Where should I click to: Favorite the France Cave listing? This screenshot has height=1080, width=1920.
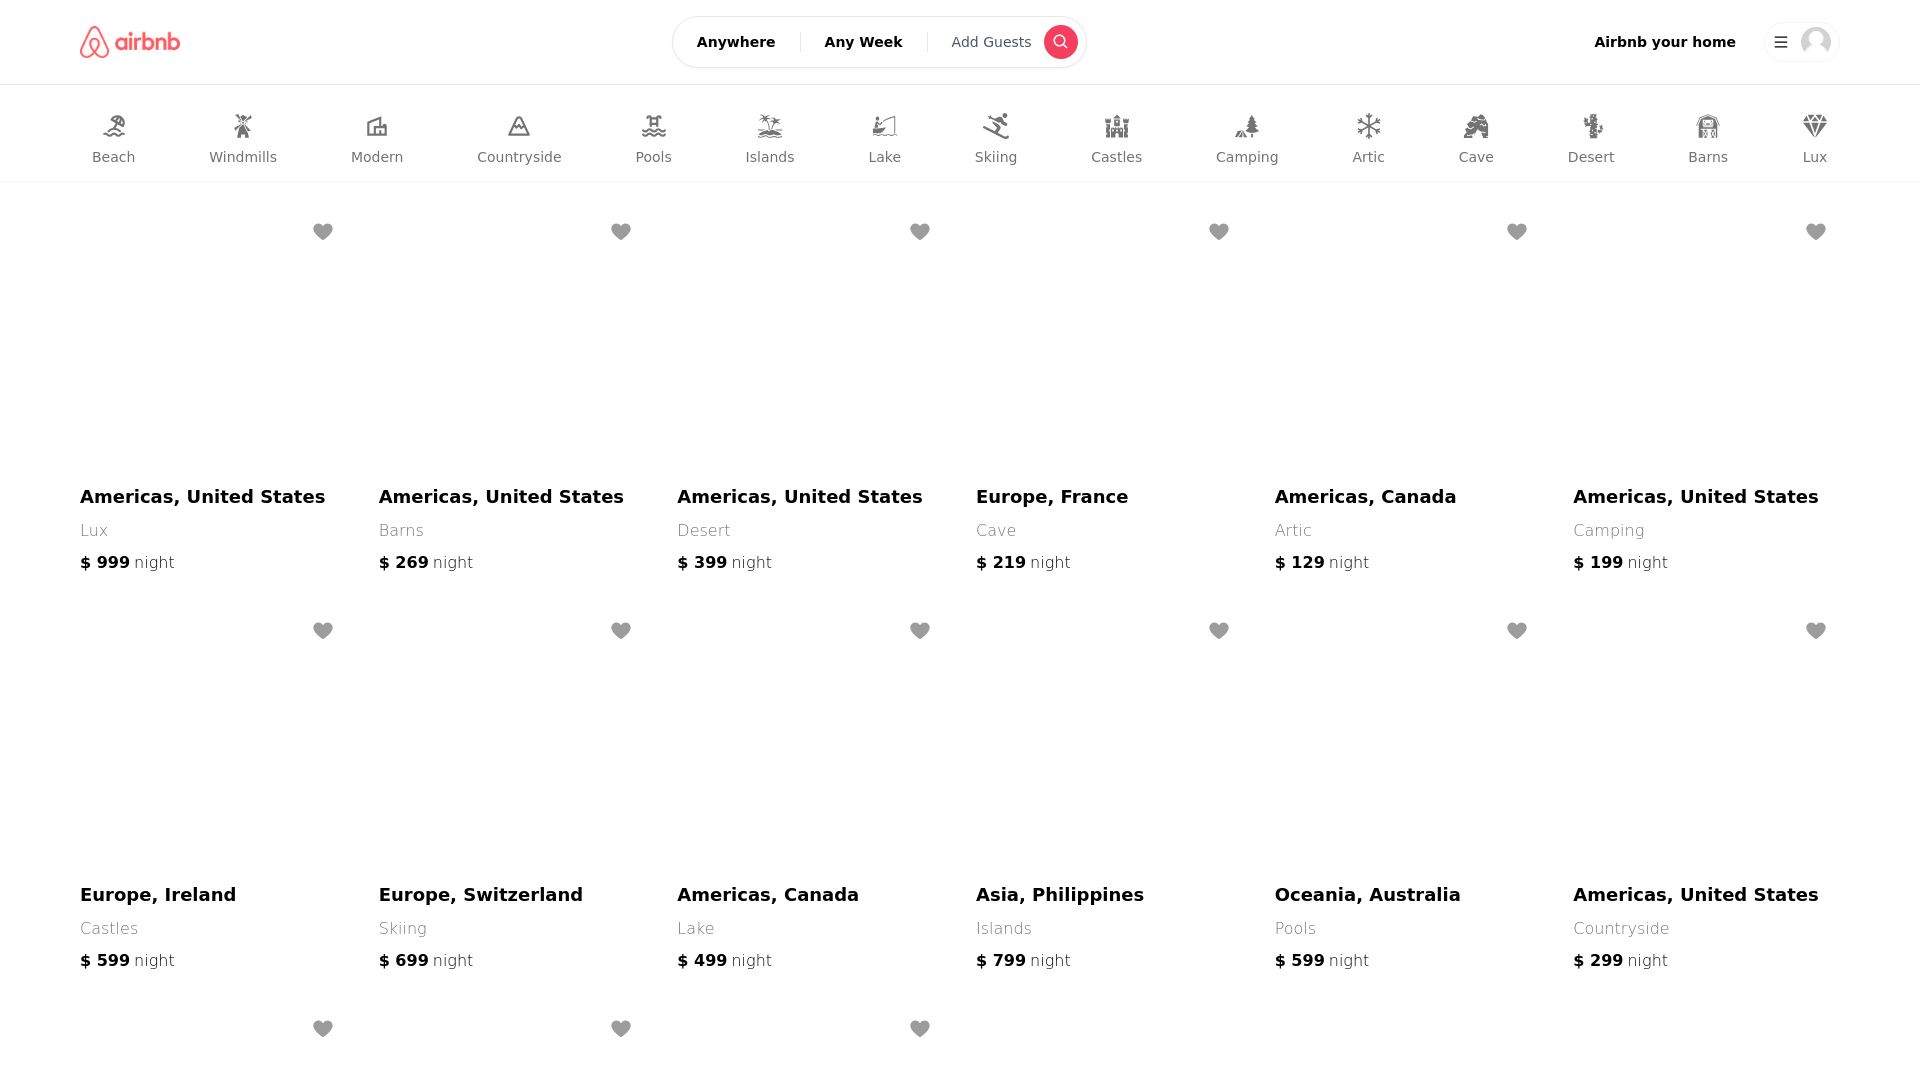(1219, 232)
